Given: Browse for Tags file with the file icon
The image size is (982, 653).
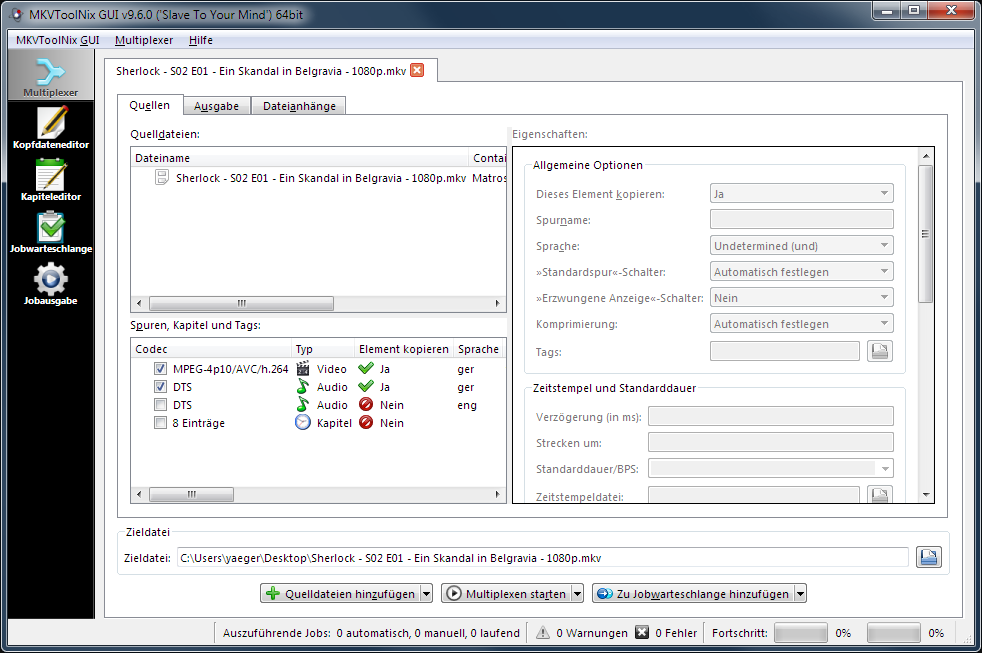Looking at the screenshot, I should pyautogui.click(x=880, y=351).
